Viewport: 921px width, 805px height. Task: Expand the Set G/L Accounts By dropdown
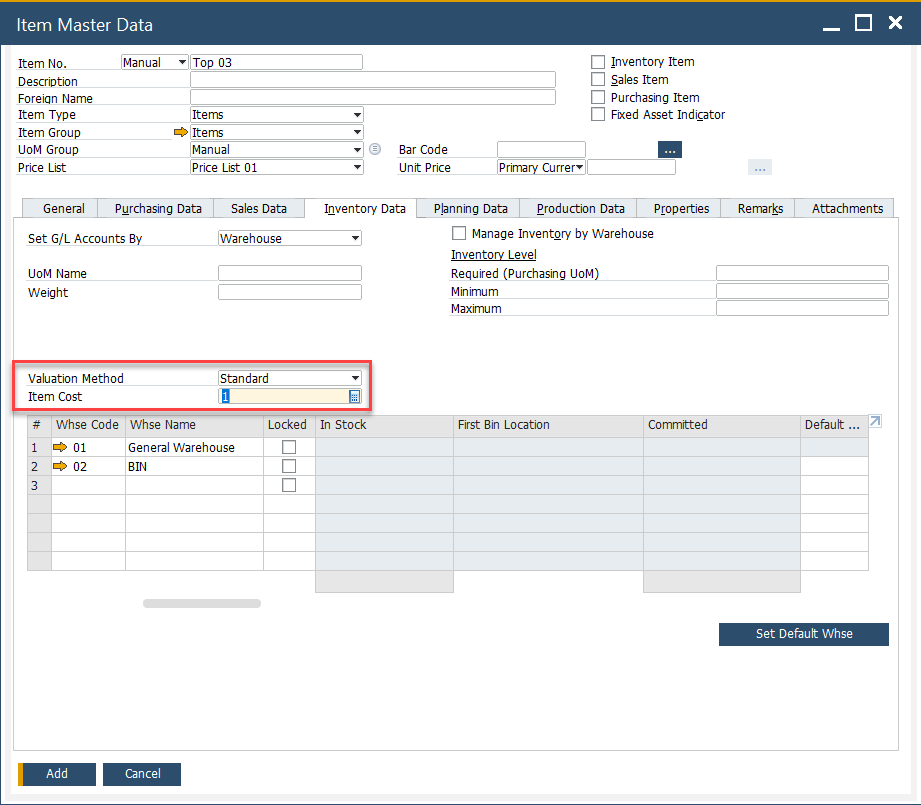coord(355,239)
